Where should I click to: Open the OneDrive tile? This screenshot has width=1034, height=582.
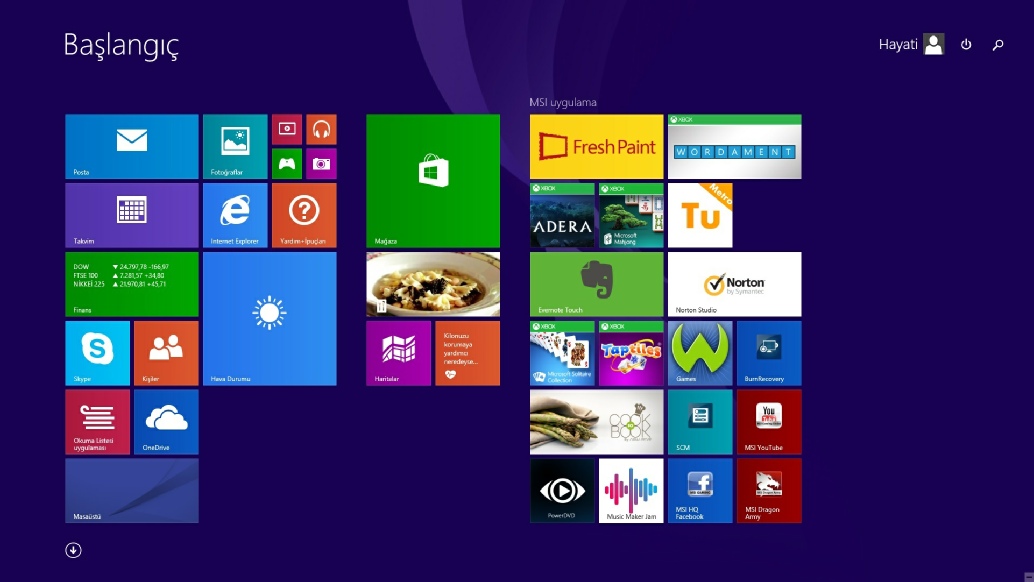(x=166, y=422)
